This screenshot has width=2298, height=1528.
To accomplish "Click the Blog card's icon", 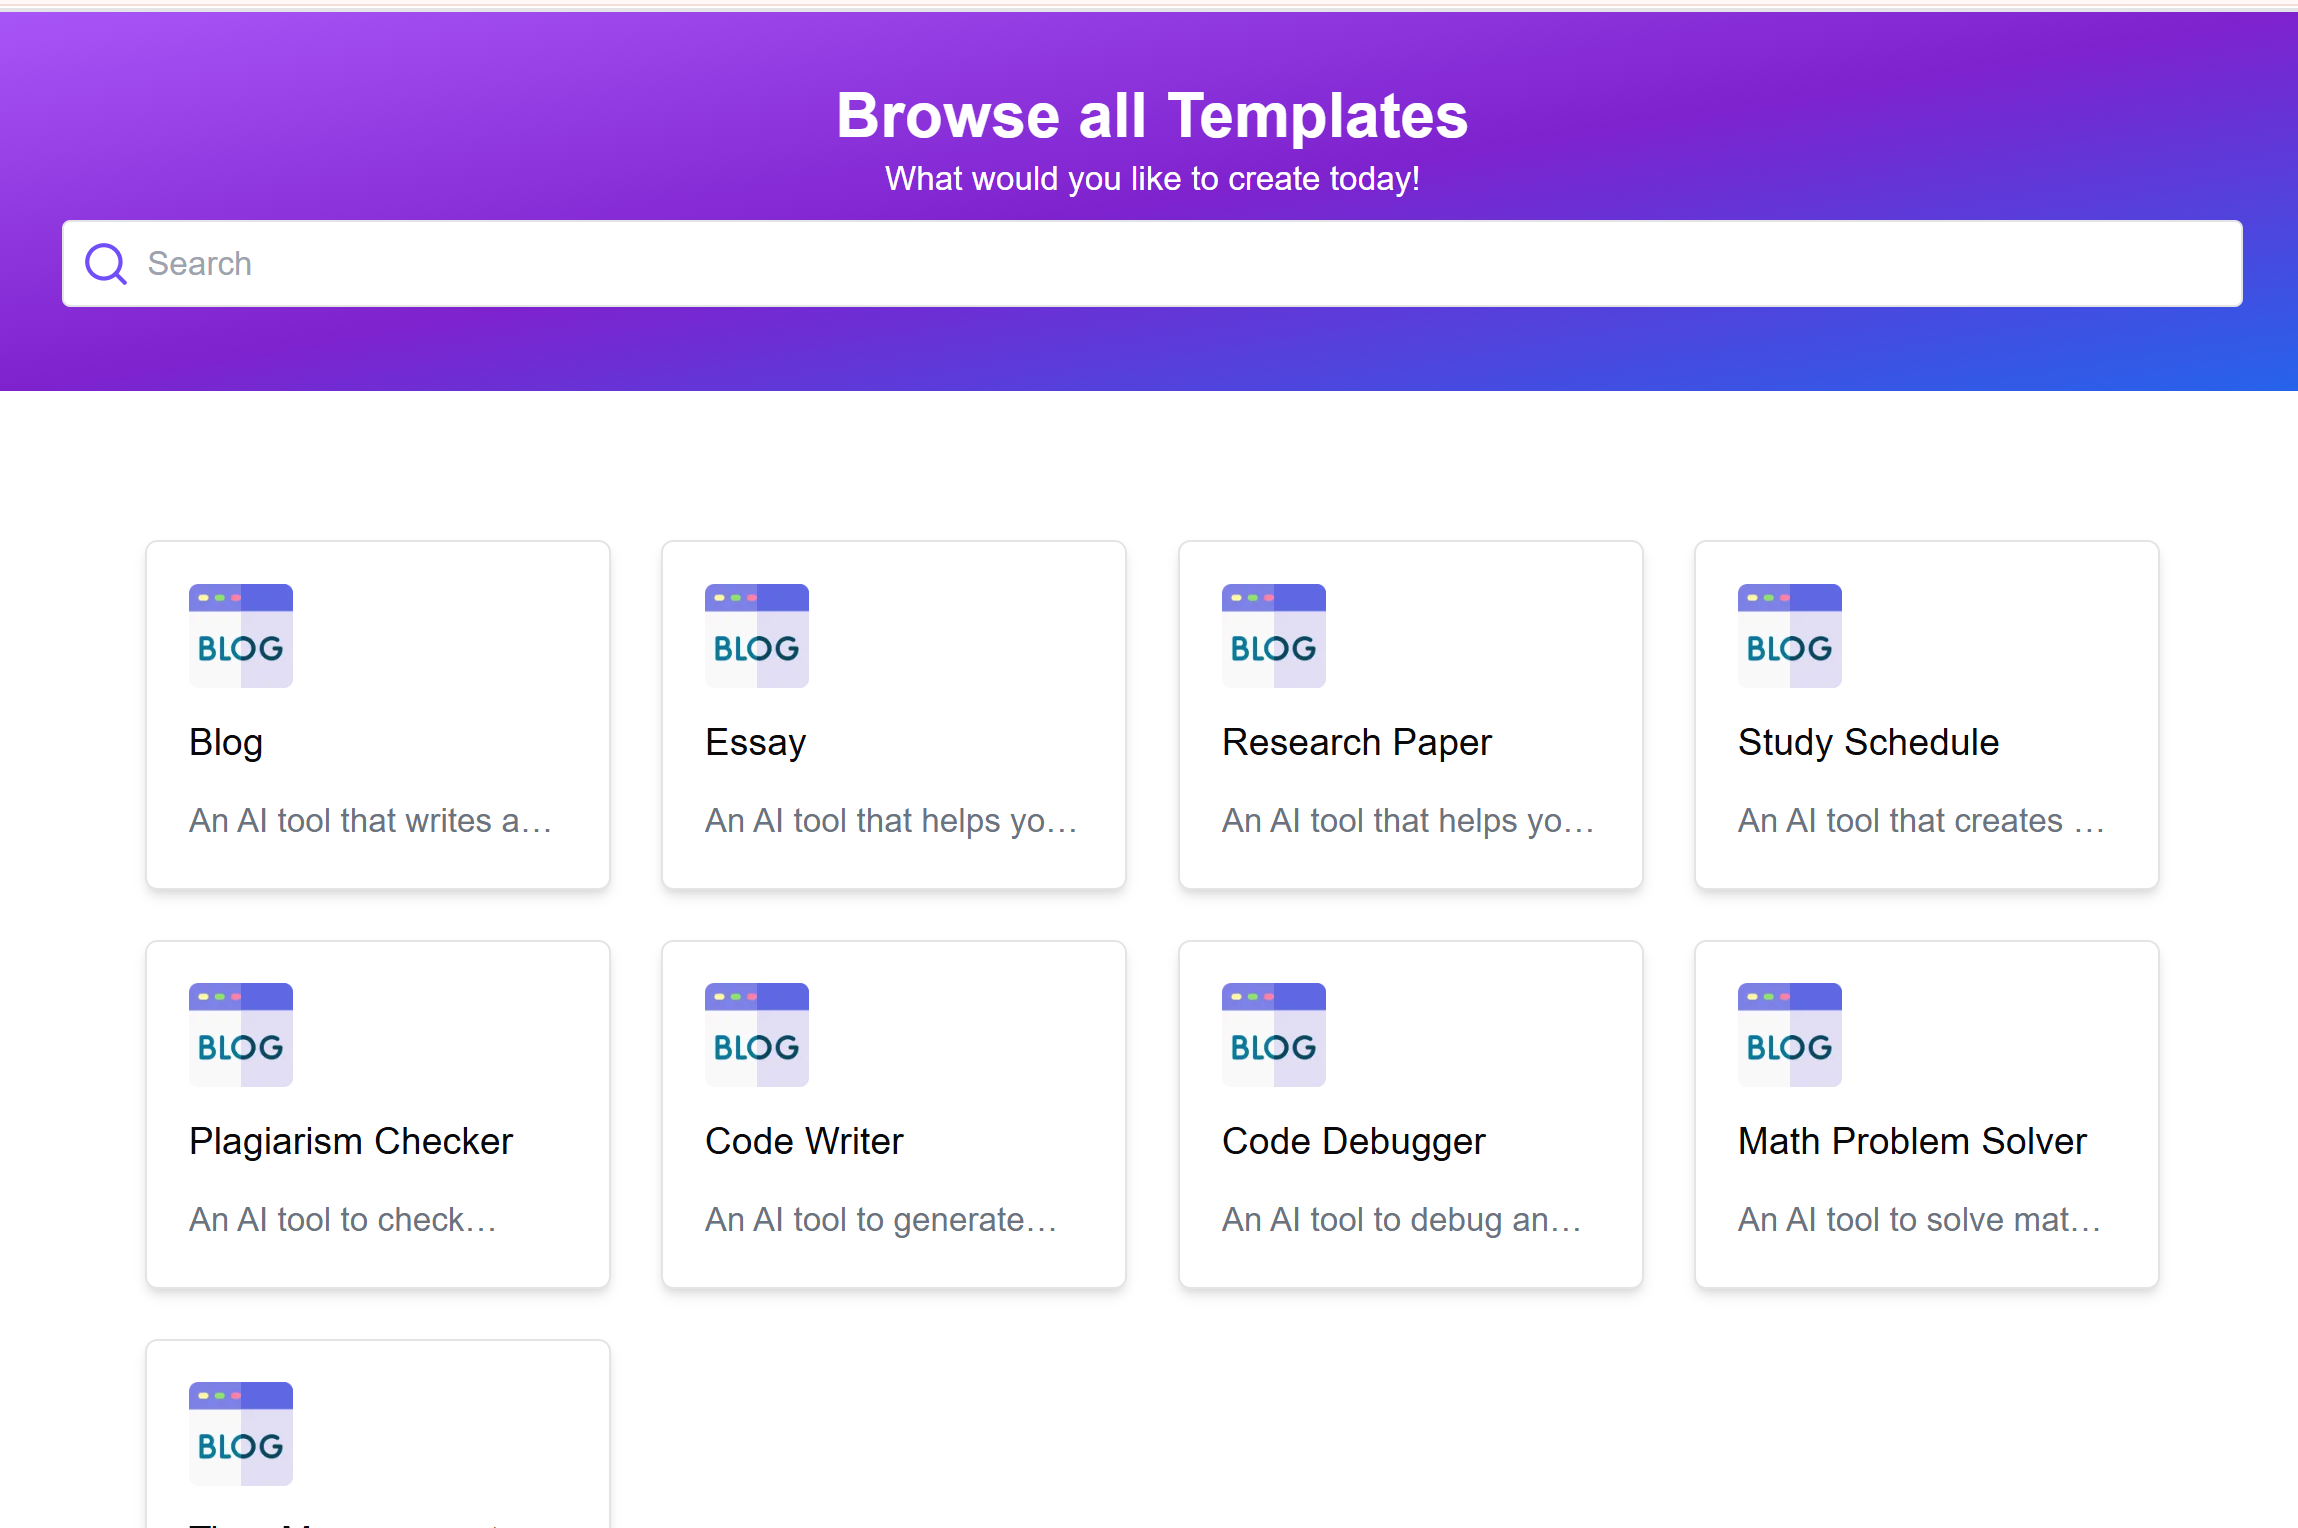I will pos(241,636).
